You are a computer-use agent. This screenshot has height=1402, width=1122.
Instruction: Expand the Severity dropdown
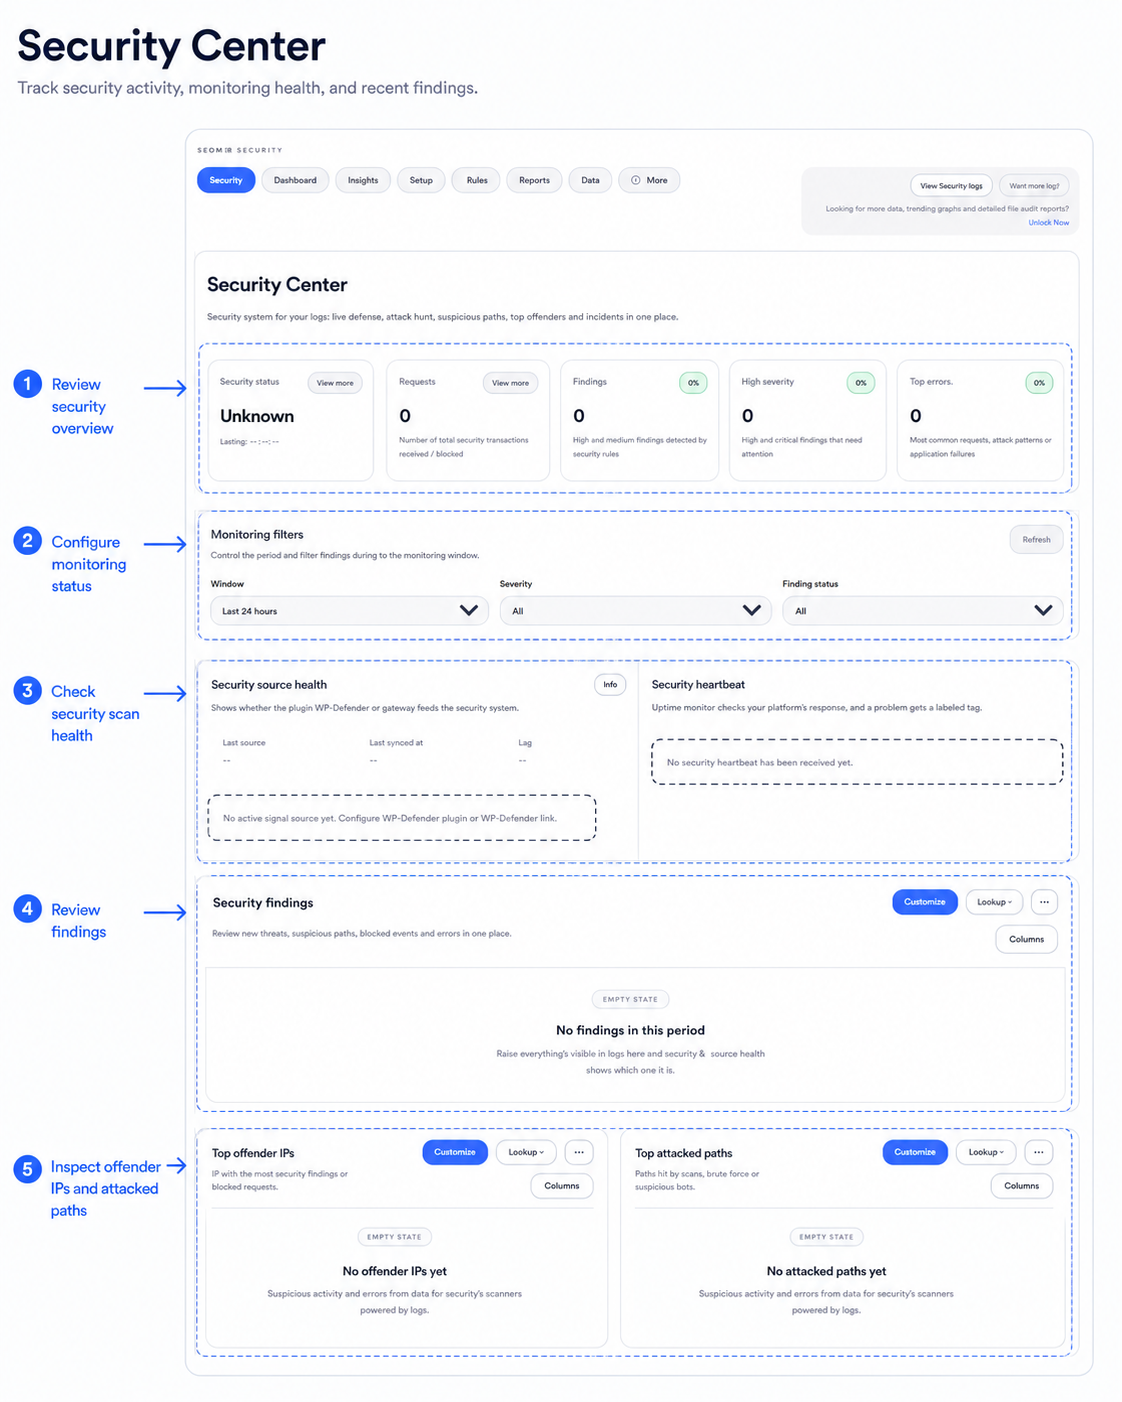tap(635, 611)
